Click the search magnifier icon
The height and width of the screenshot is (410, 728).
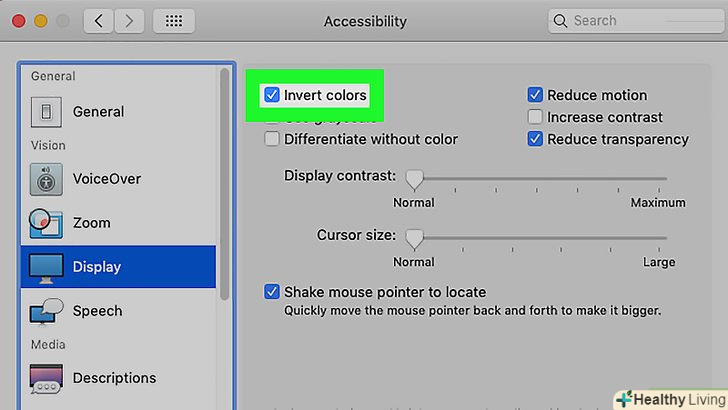tap(562, 20)
